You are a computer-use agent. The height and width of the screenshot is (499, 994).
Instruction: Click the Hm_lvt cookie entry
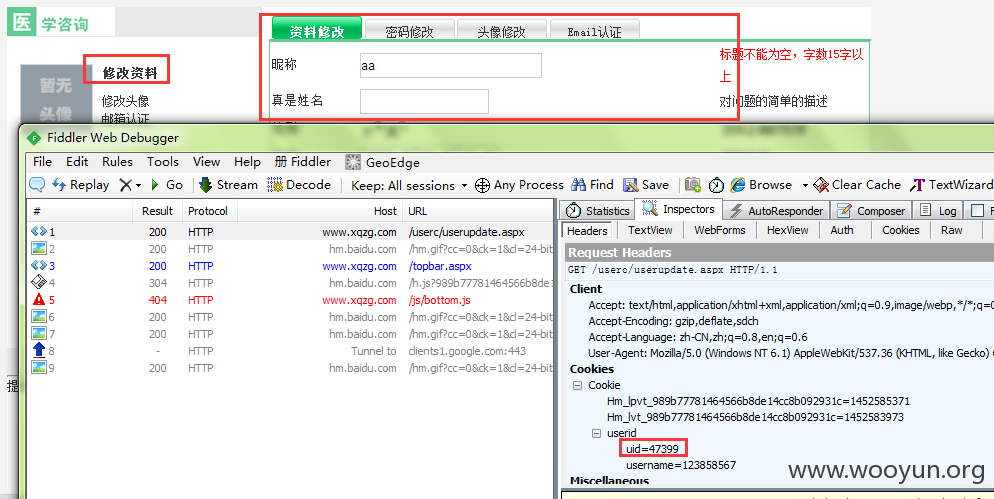pos(755,417)
